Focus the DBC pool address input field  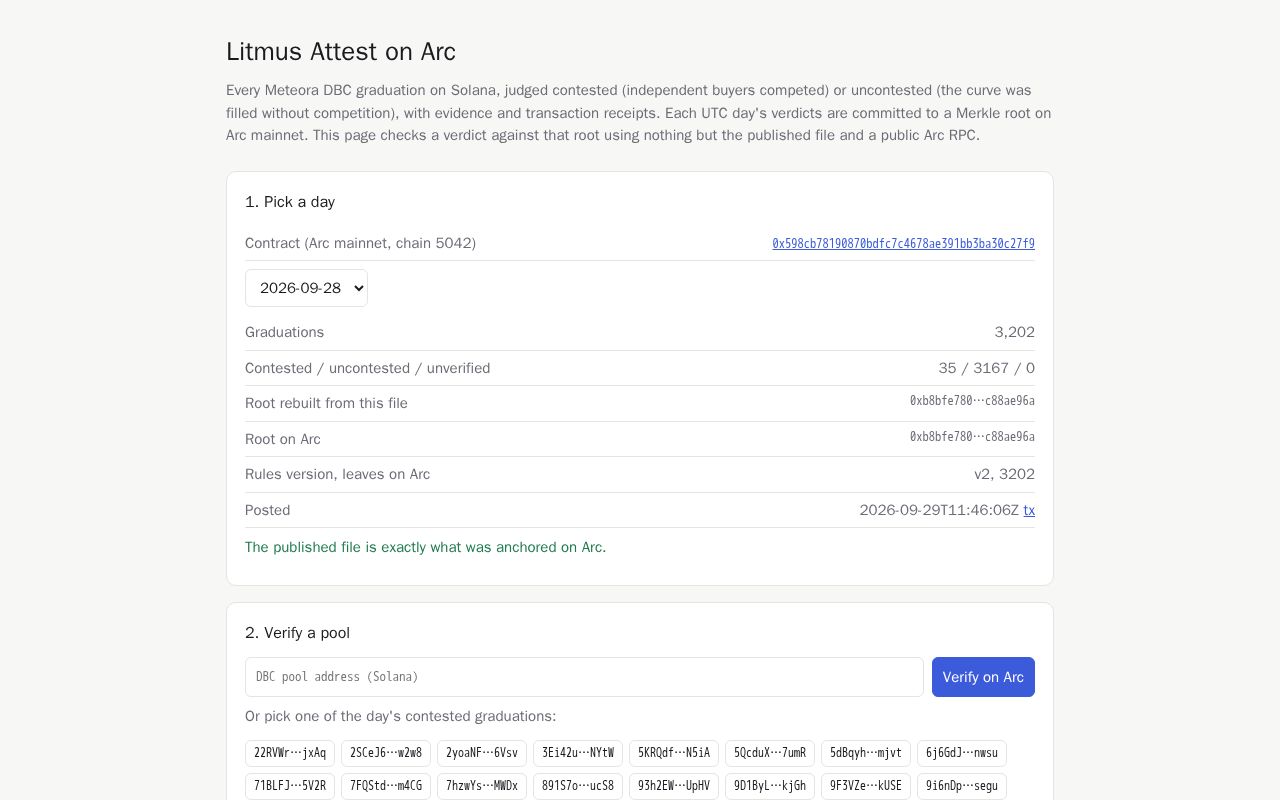[x=584, y=677]
